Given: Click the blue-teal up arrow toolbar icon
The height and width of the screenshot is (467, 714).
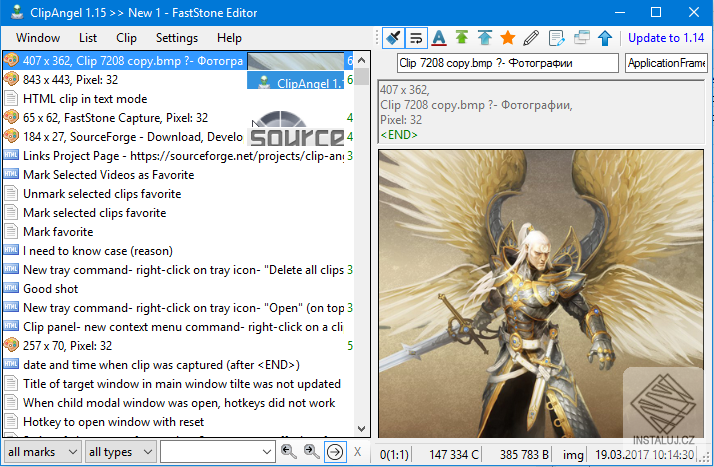Looking at the screenshot, I should (484, 38).
